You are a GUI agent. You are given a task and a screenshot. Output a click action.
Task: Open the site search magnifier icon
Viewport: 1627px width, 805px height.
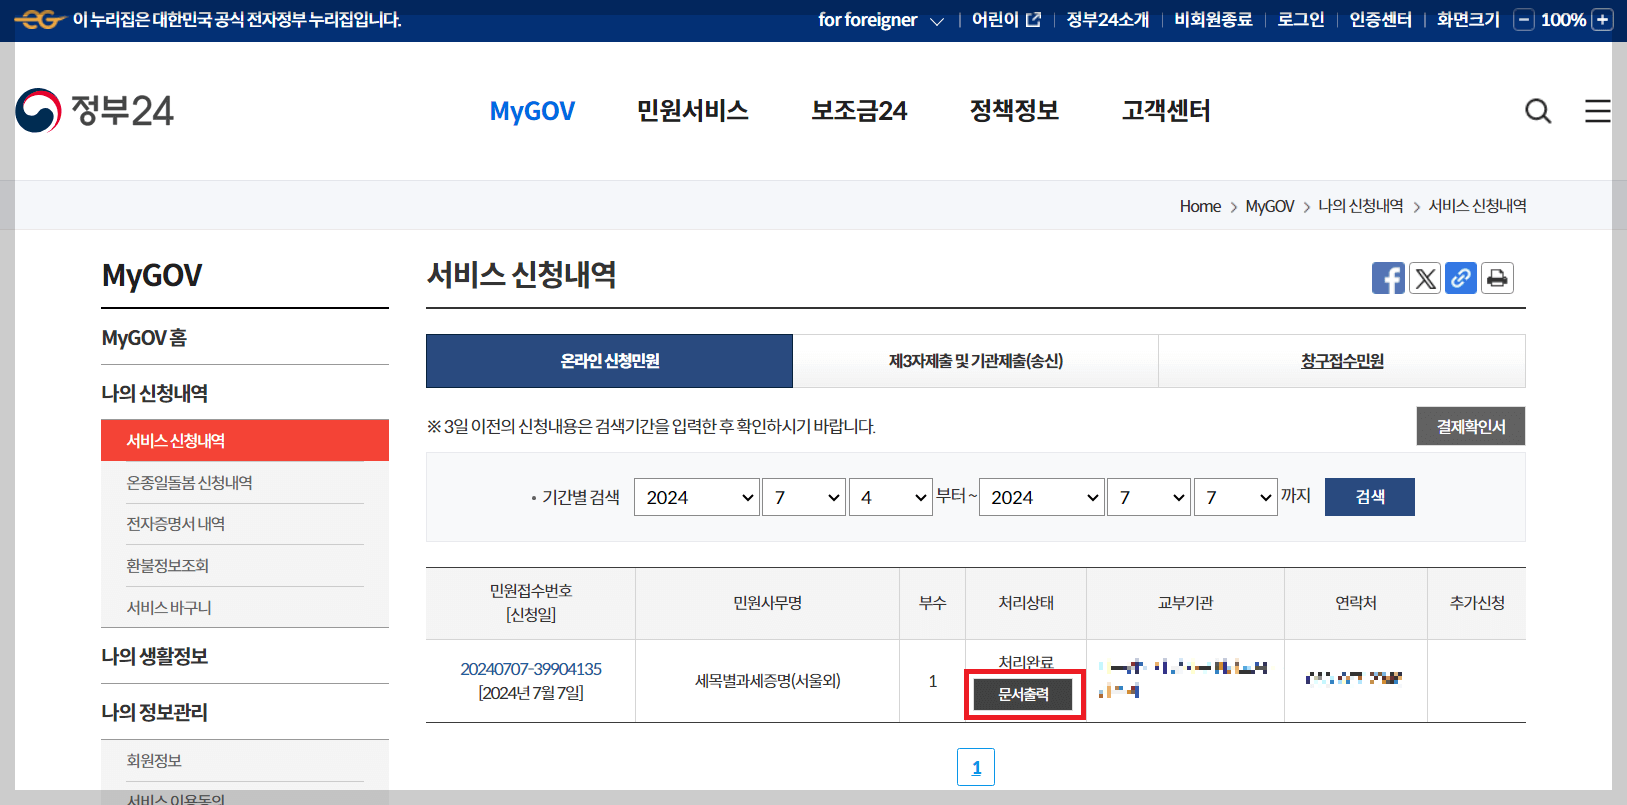click(1538, 111)
